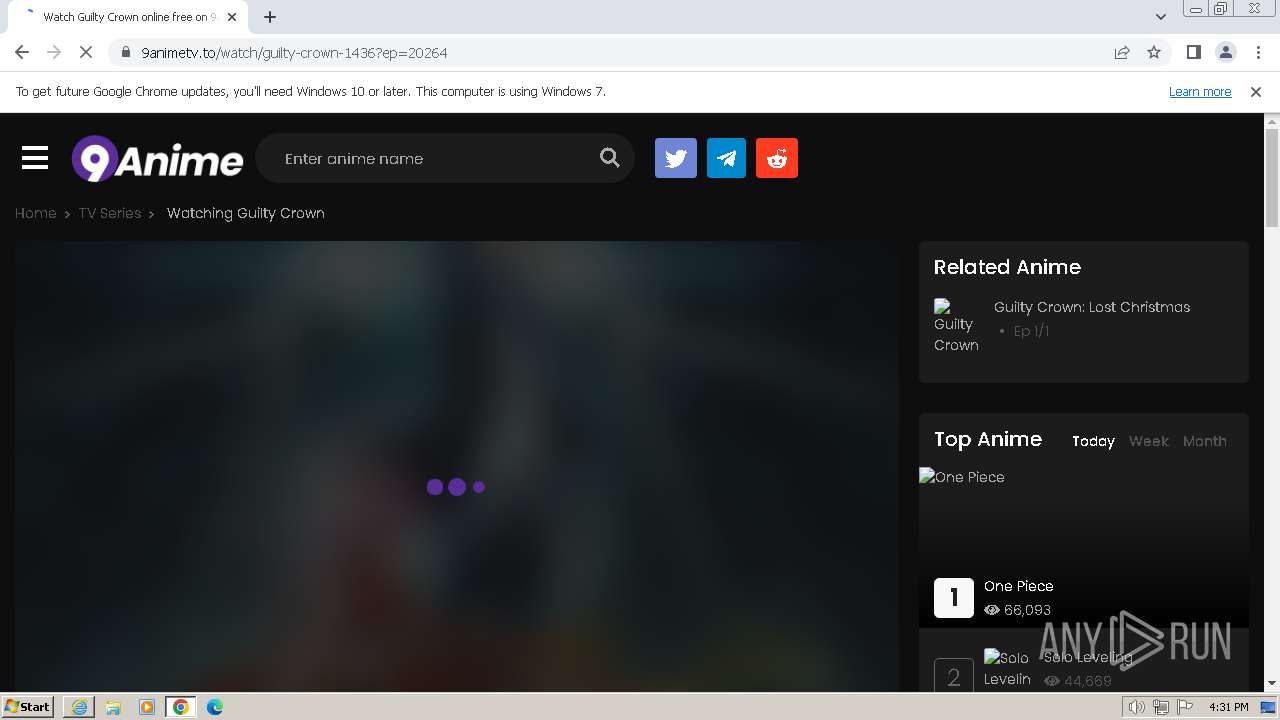Click the share page icon in address bar
Image resolution: width=1280 pixels, height=720 pixels.
1122,53
